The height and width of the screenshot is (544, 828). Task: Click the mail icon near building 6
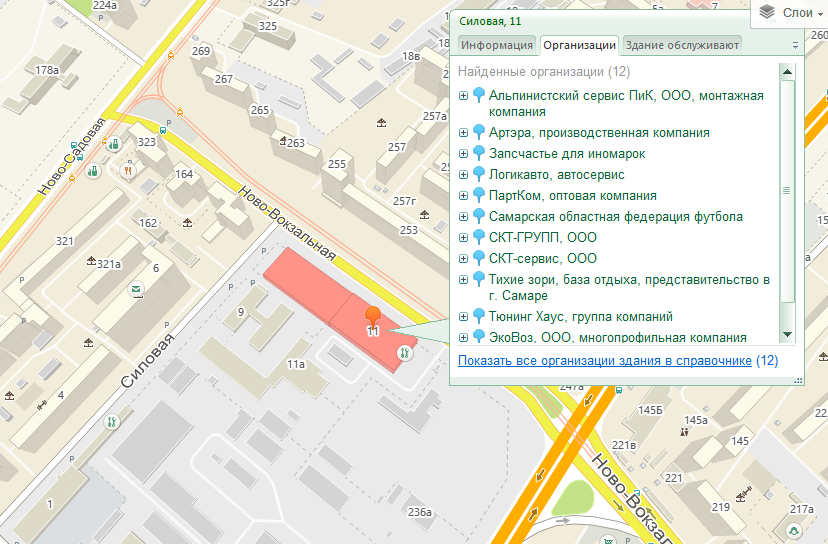[x=136, y=289]
